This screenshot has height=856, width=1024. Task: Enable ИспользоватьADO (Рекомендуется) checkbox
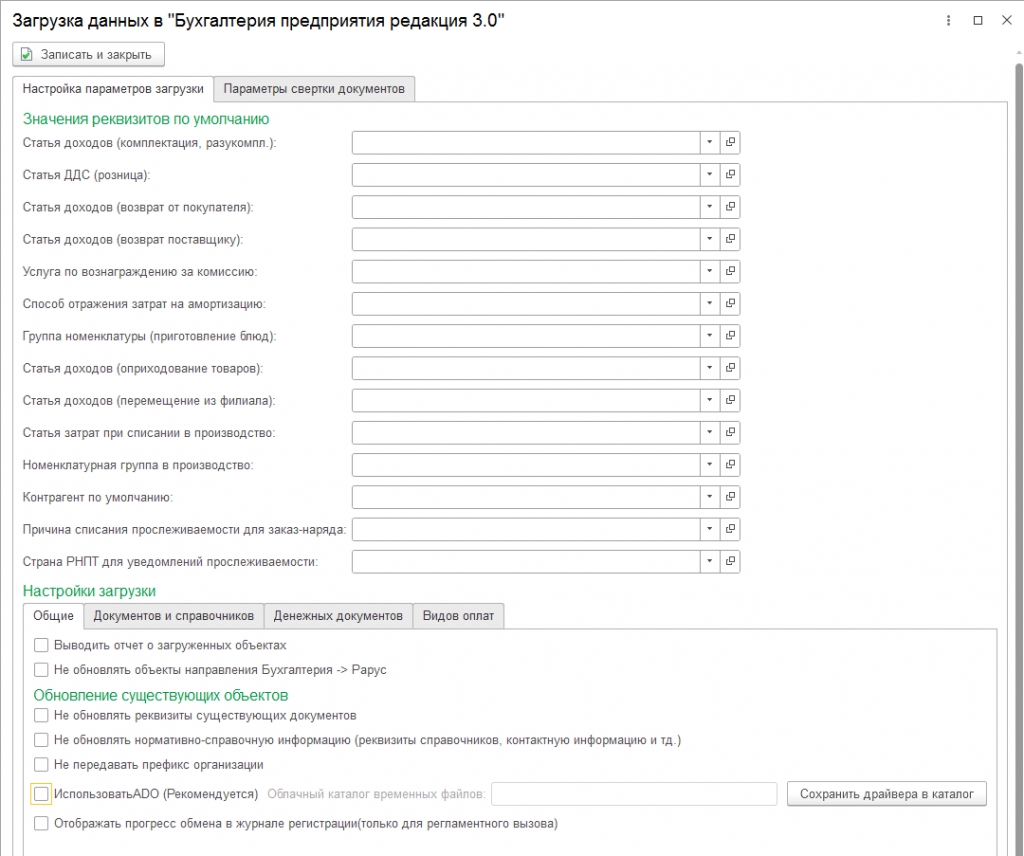[41, 794]
